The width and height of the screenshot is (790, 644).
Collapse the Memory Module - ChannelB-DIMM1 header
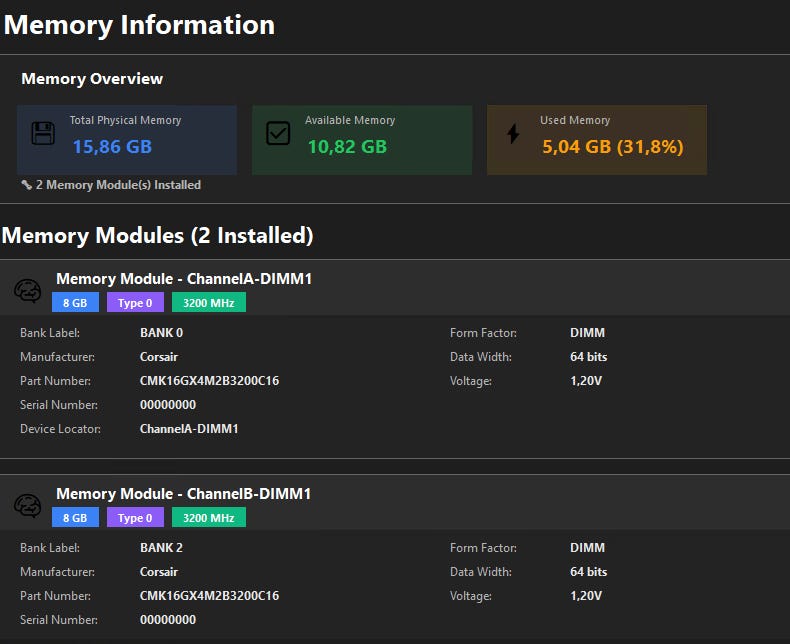tap(184, 494)
